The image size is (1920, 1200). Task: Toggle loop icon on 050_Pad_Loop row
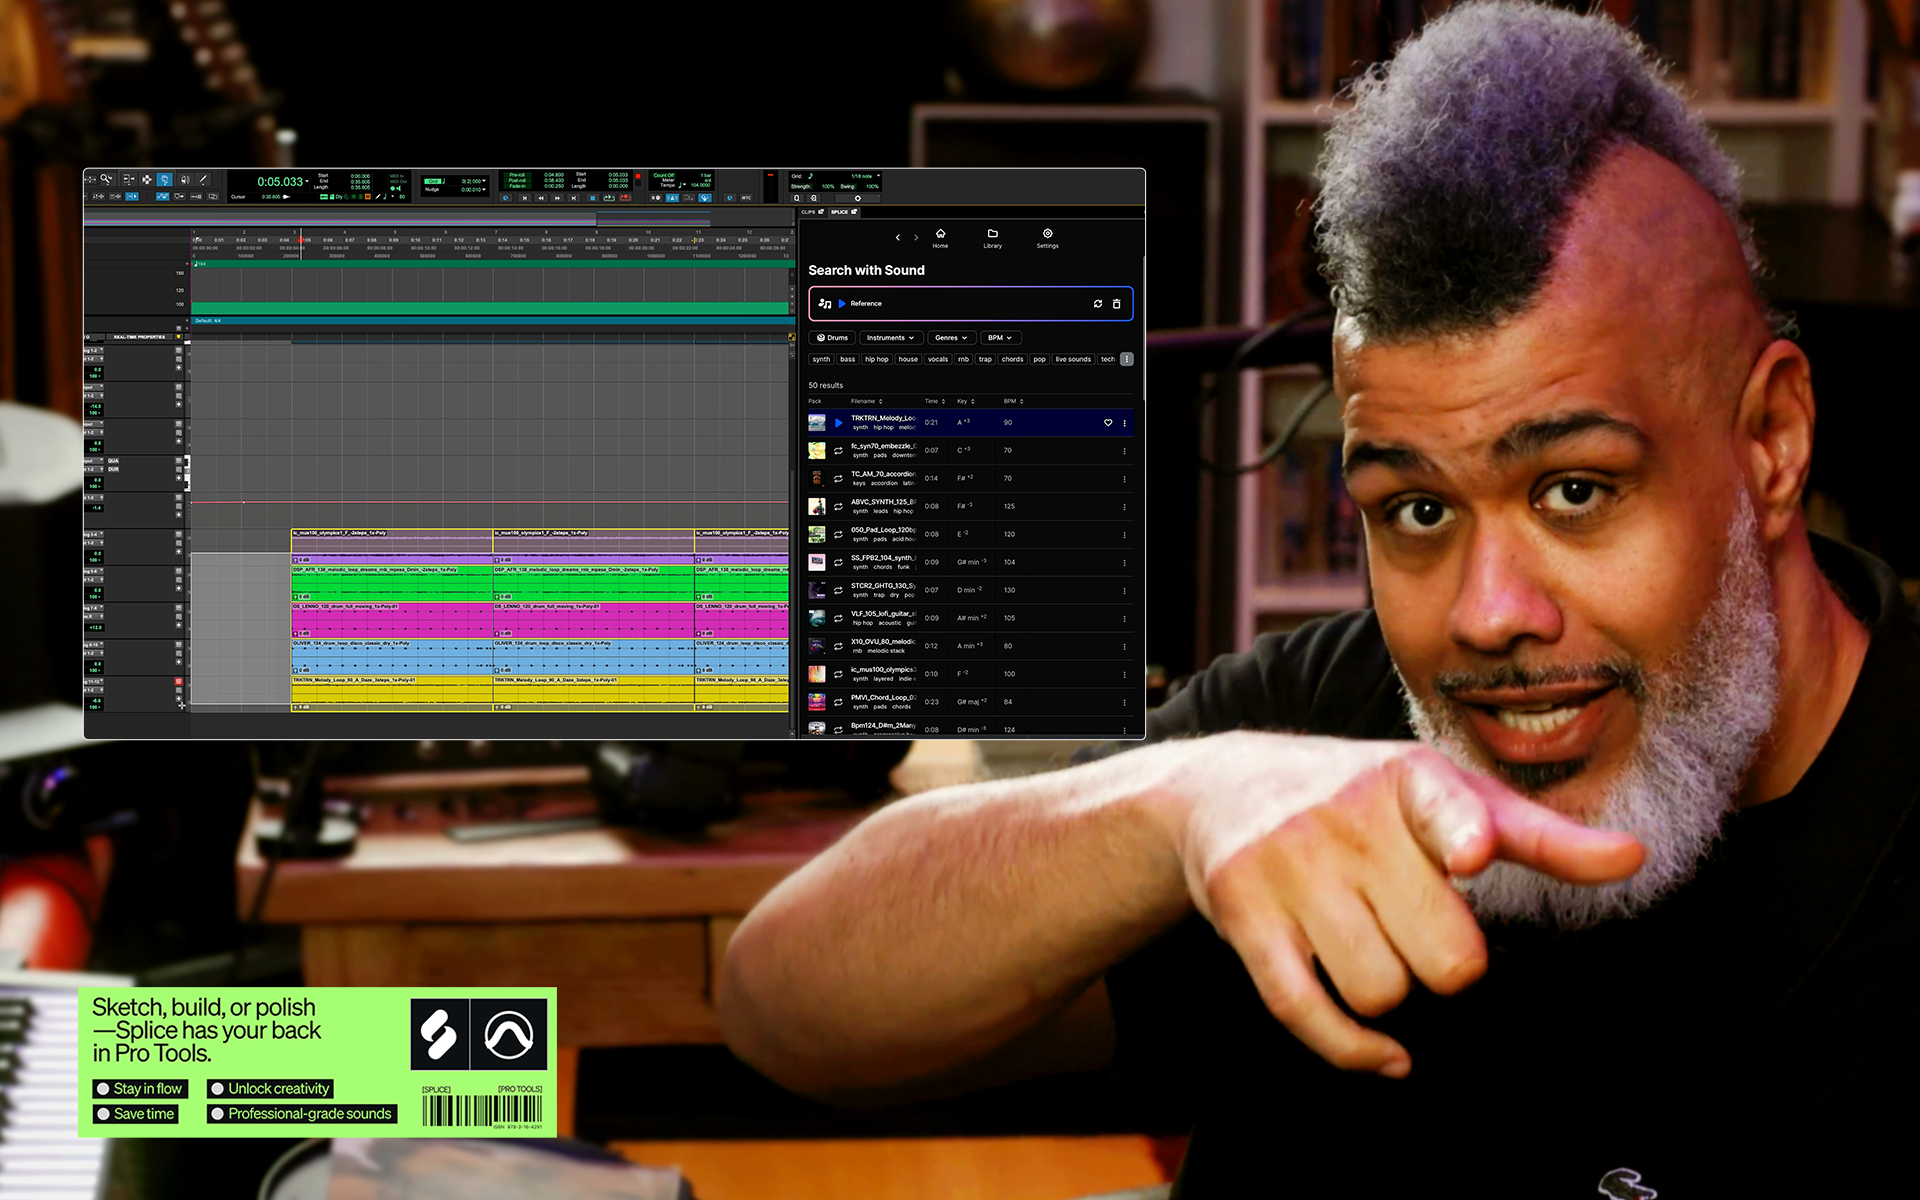point(839,535)
